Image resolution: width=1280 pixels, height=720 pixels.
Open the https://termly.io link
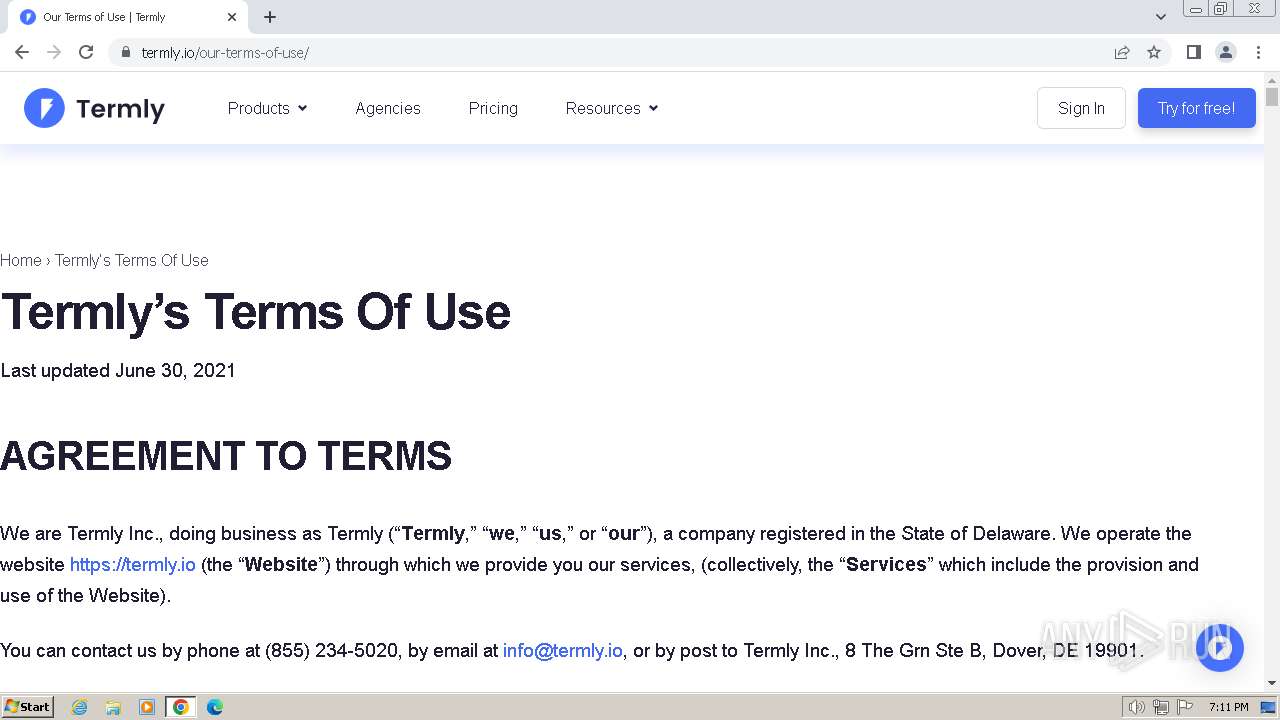(x=133, y=564)
